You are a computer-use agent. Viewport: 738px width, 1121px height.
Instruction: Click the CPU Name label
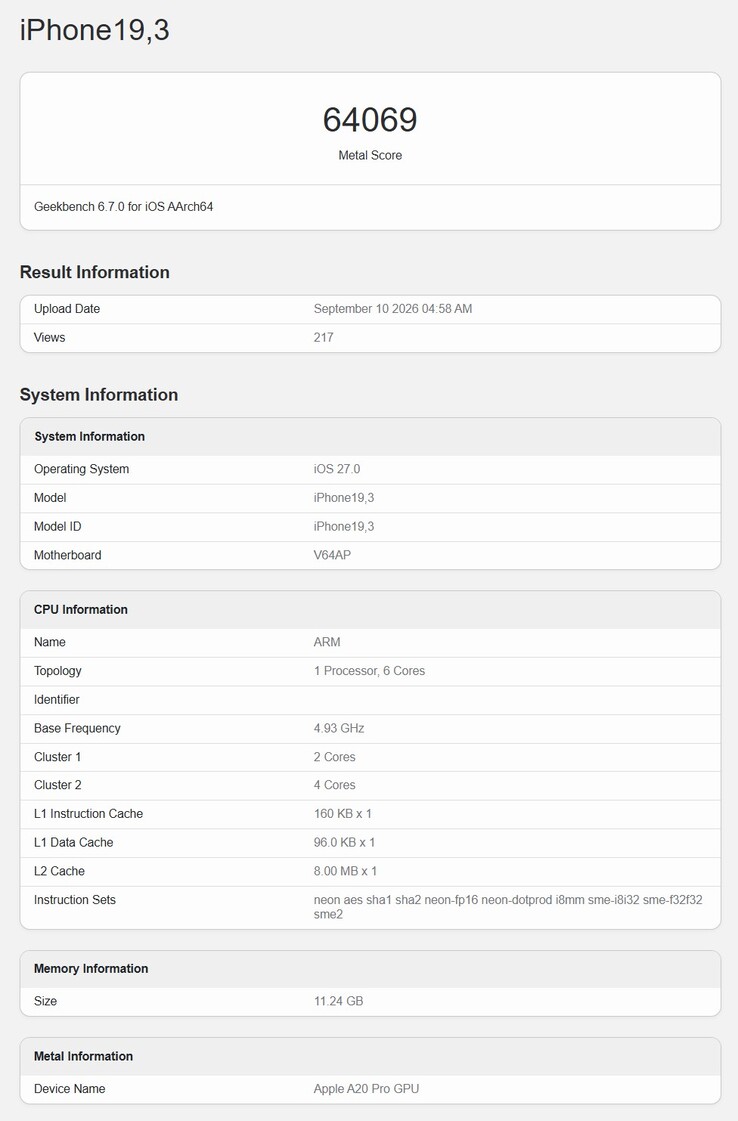50,642
